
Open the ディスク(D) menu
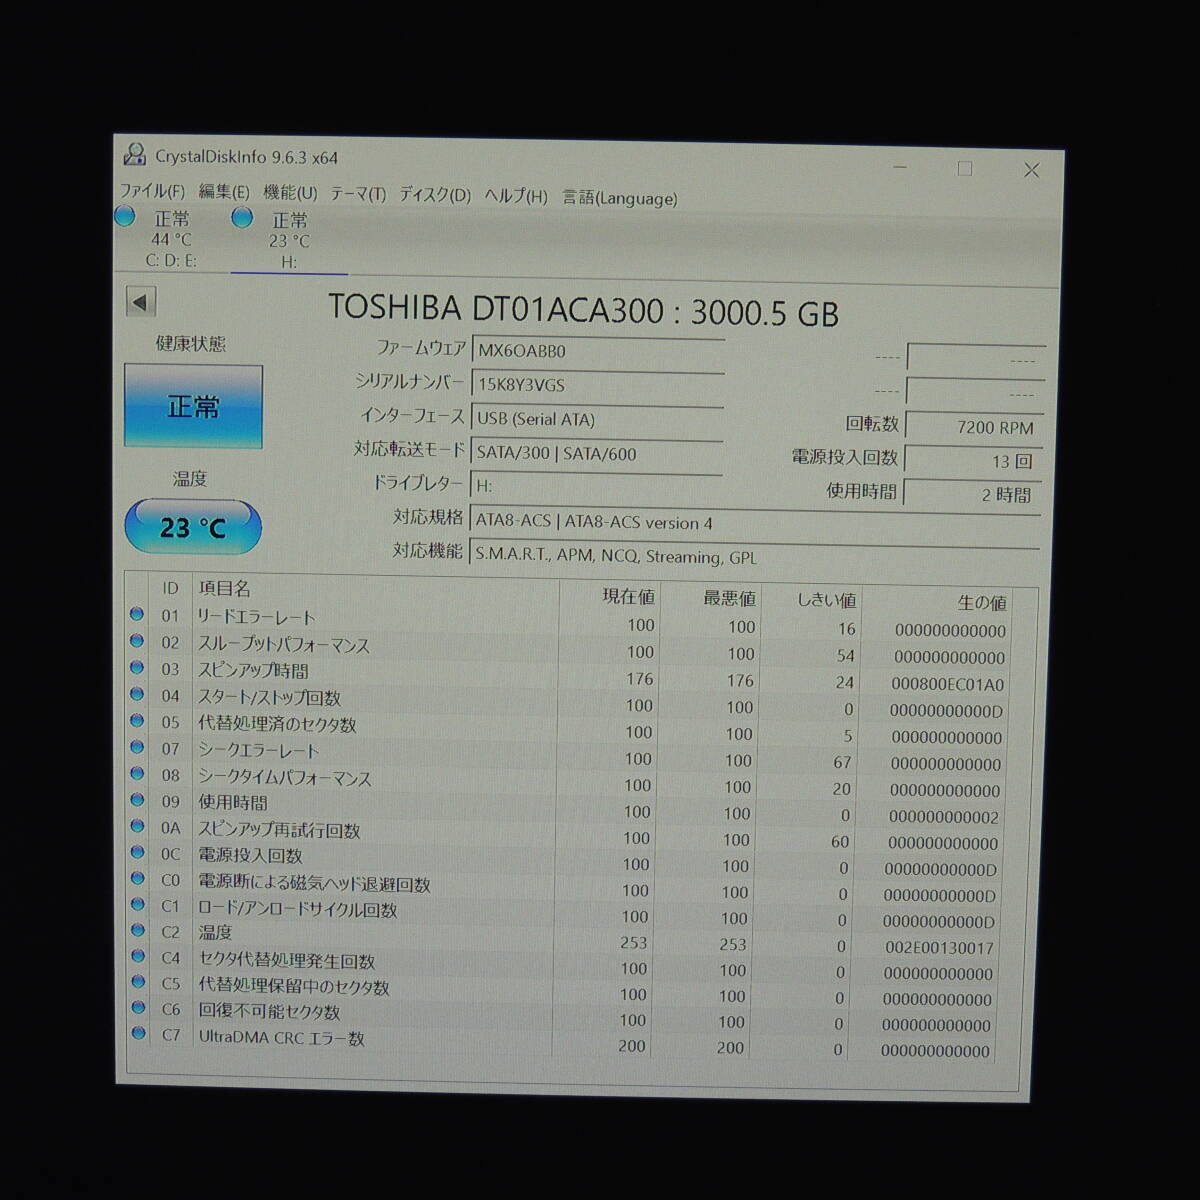(435, 195)
